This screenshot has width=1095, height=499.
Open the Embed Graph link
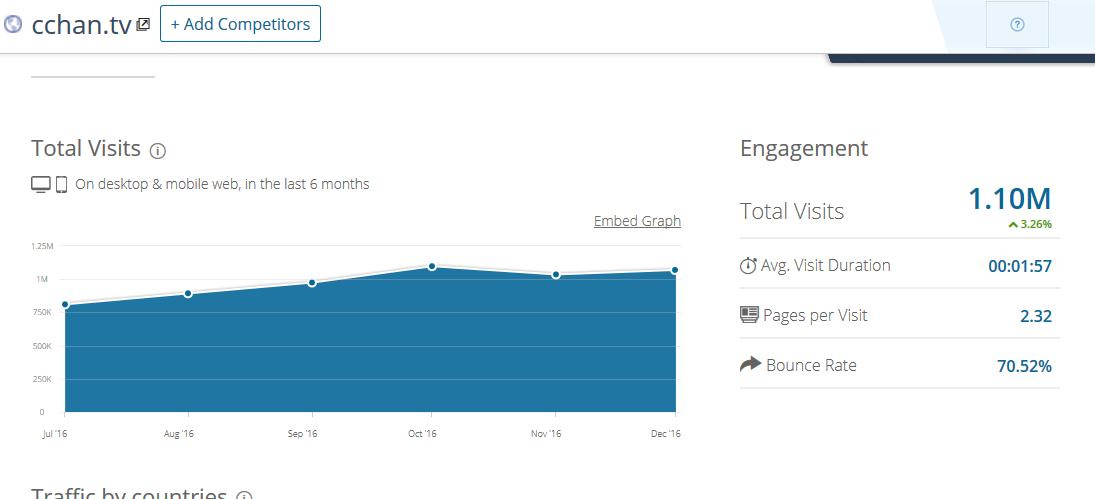pyautogui.click(x=637, y=221)
